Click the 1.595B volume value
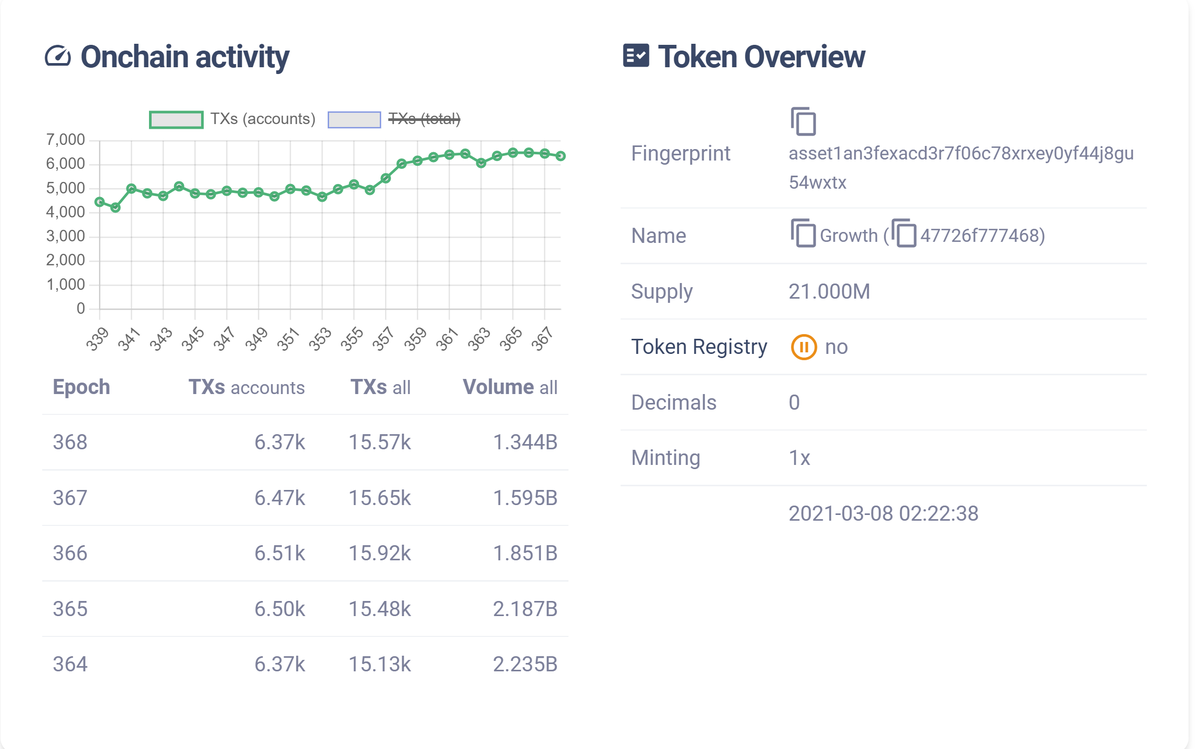 525,498
